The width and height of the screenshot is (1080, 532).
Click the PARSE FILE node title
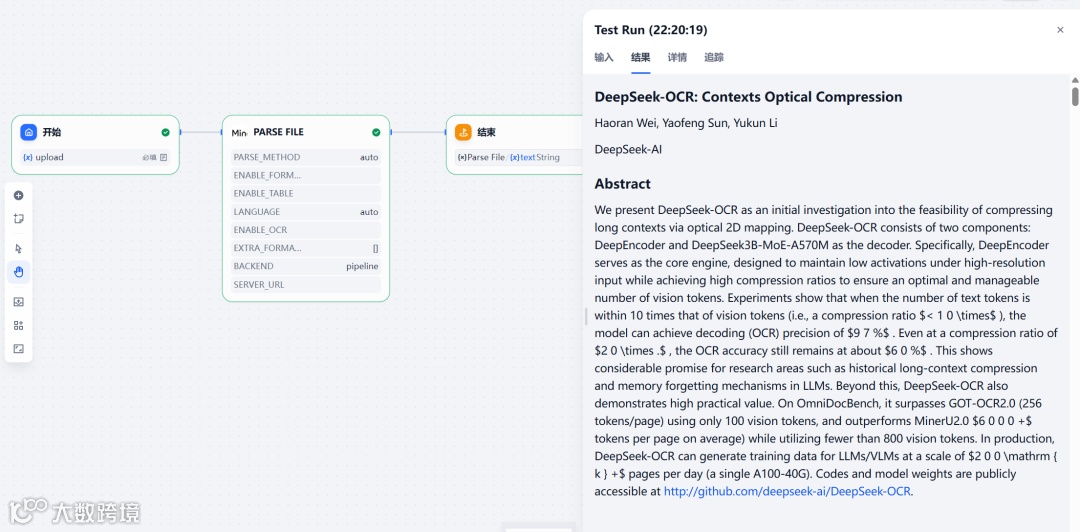[x=278, y=132]
